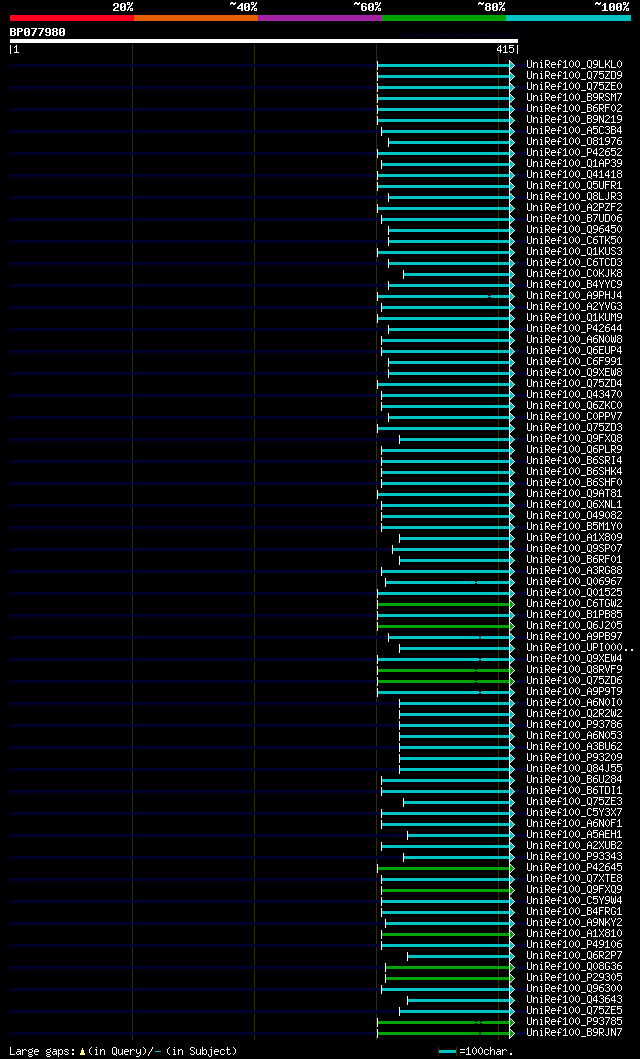Image resolution: width=640 pixels, height=1059 pixels.
Task: Select hit UniRef100_Q06967
Action: click(x=575, y=582)
